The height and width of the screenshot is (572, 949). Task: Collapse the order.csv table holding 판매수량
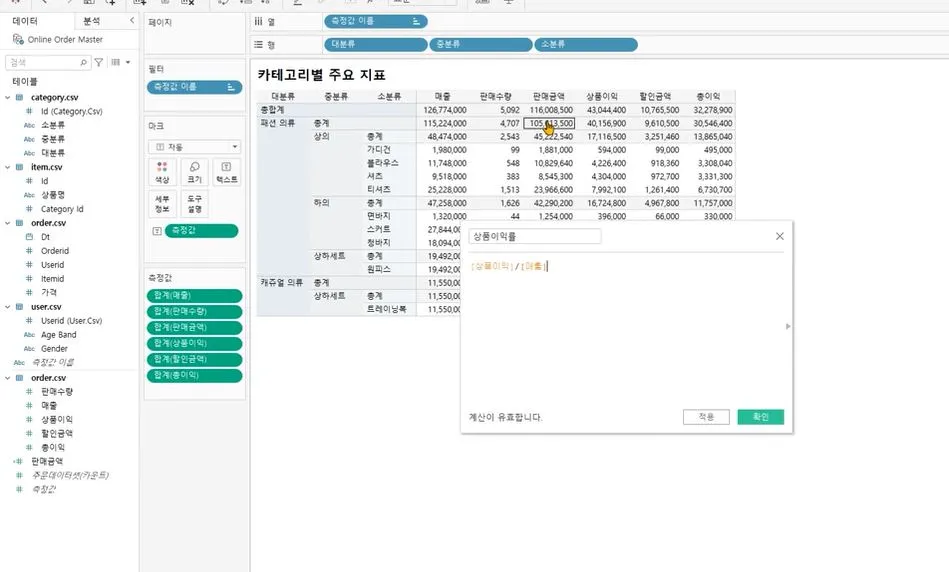click(x=8, y=378)
